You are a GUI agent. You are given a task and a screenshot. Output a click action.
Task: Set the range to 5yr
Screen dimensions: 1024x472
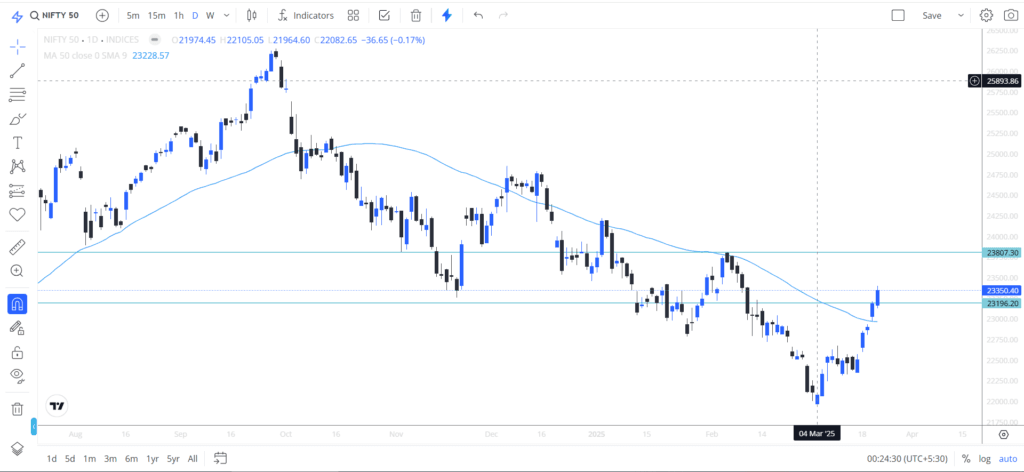pos(173,458)
